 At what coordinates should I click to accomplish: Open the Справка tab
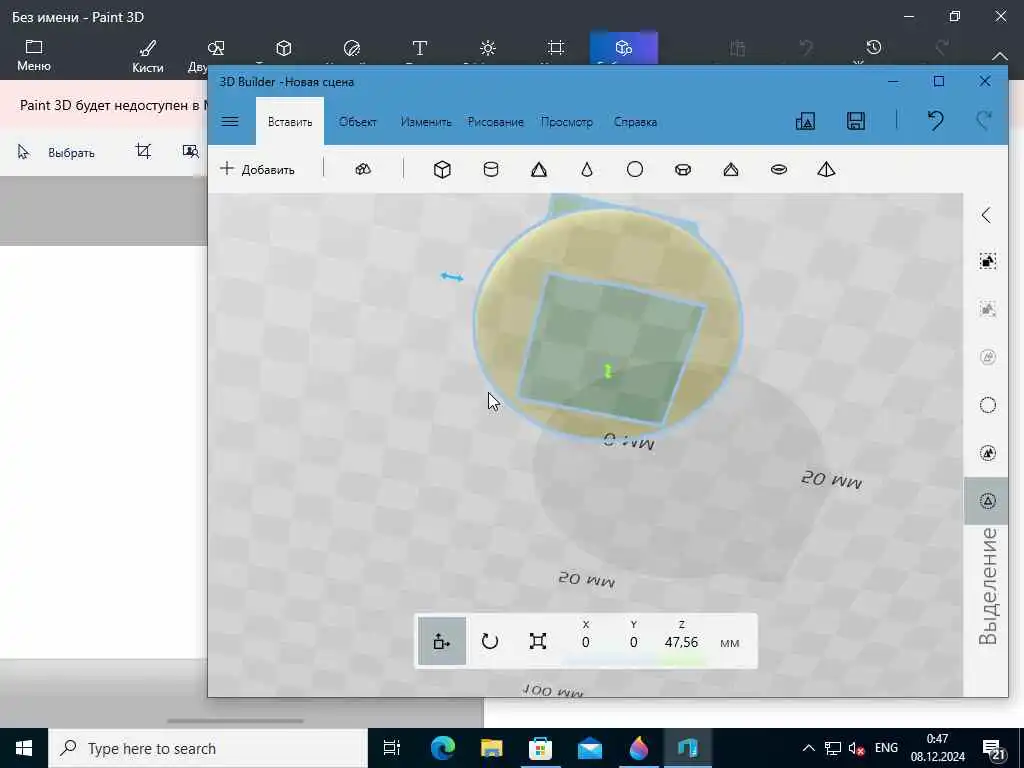click(635, 122)
